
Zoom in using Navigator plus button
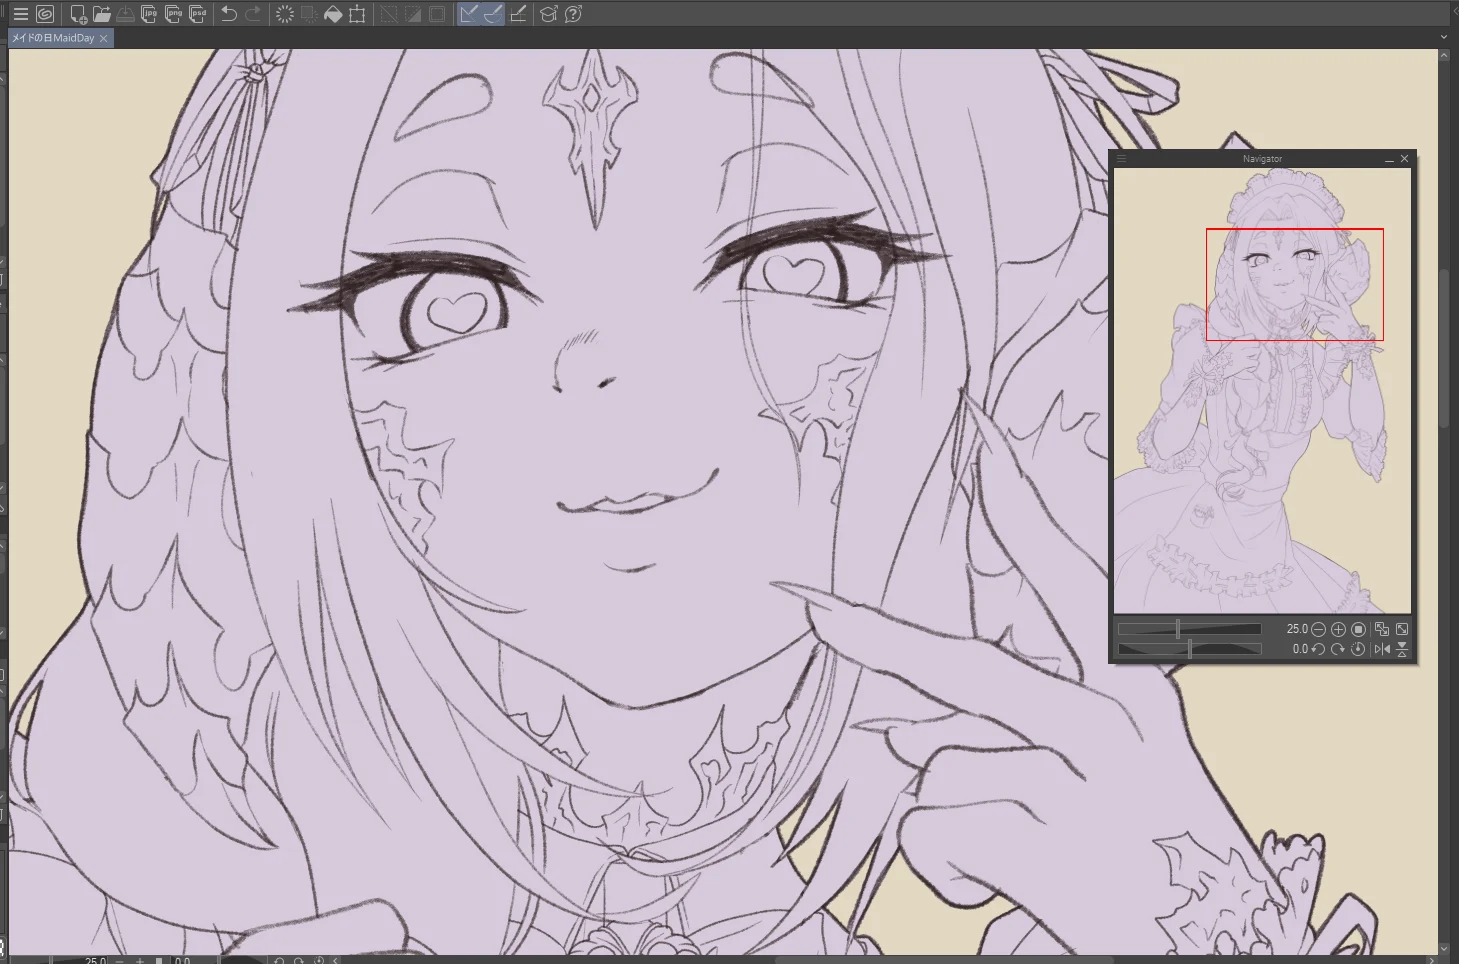[1338, 629]
